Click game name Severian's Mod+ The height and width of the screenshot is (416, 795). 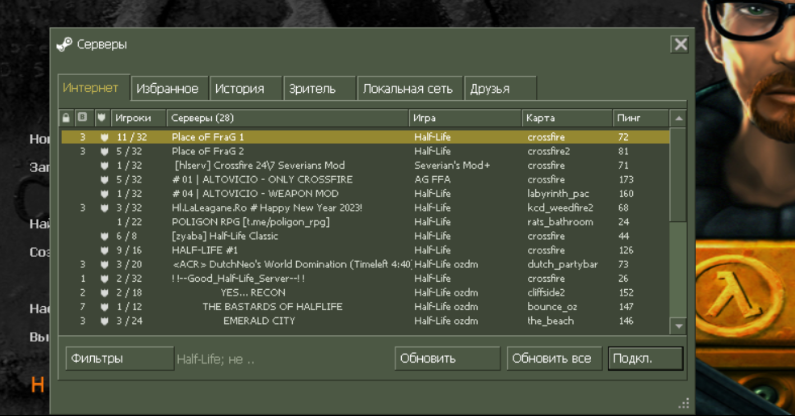pyautogui.click(x=452, y=165)
